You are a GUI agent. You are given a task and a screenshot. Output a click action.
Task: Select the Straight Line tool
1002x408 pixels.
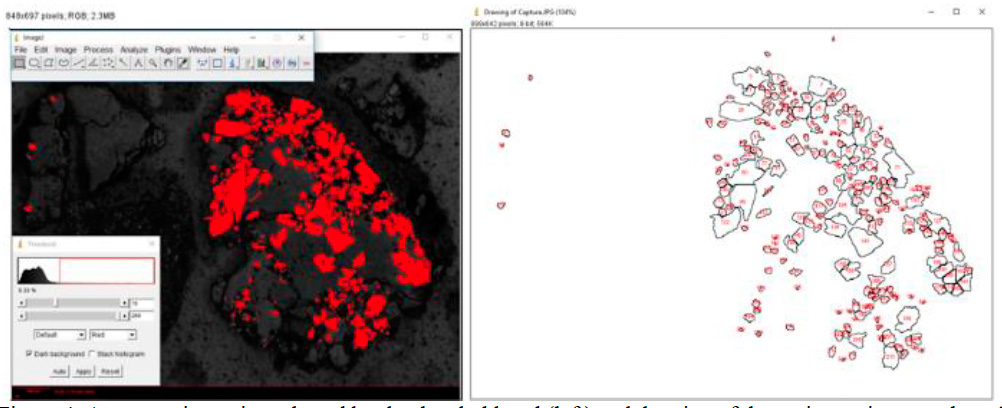coord(79,62)
